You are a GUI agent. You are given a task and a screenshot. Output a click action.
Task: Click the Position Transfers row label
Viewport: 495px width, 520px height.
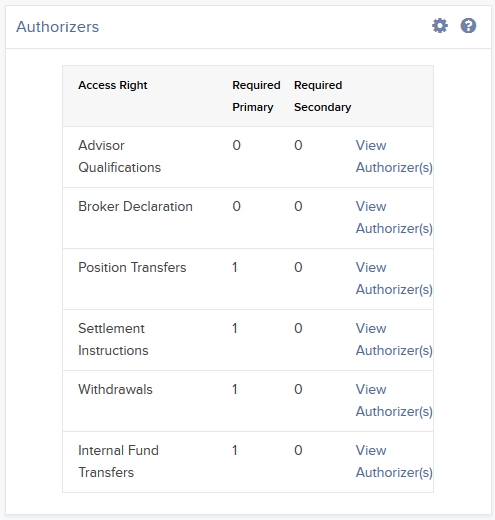[x=132, y=267]
